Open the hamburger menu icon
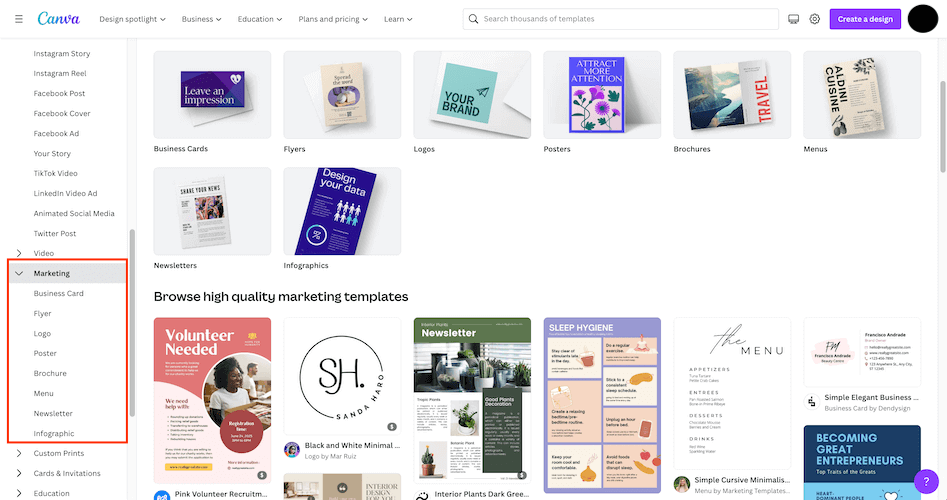The height and width of the screenshot is (500, 947). pyautogui.click(x=19, y=19)
